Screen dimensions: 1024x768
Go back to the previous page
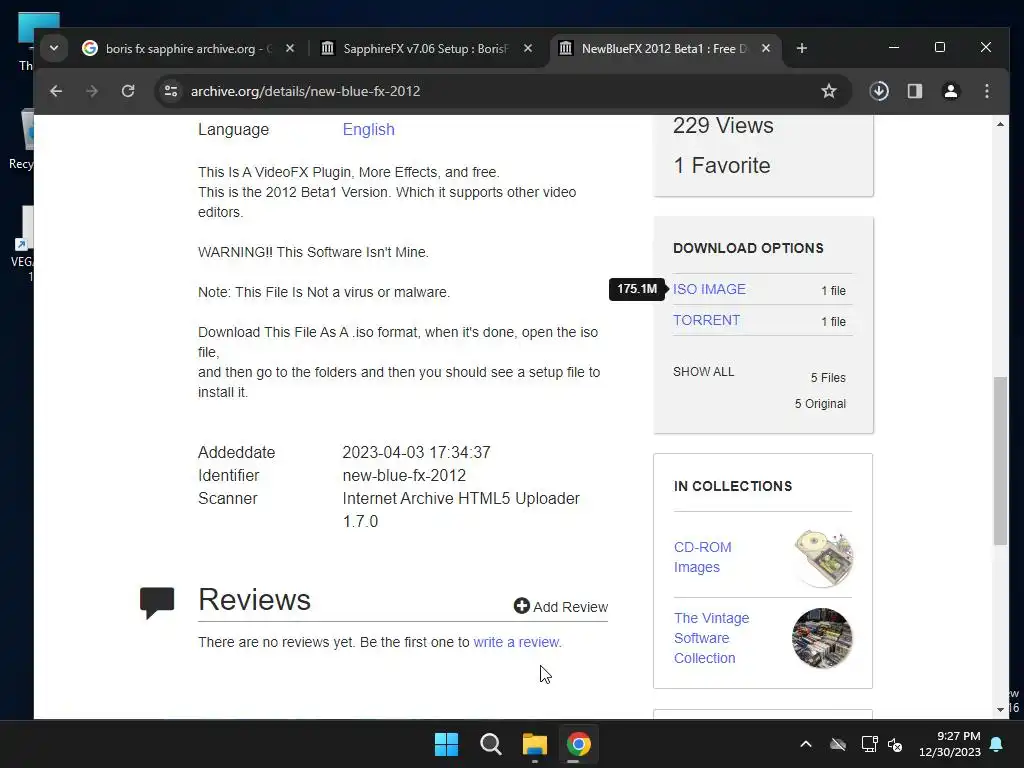click(x=56, y=91)
